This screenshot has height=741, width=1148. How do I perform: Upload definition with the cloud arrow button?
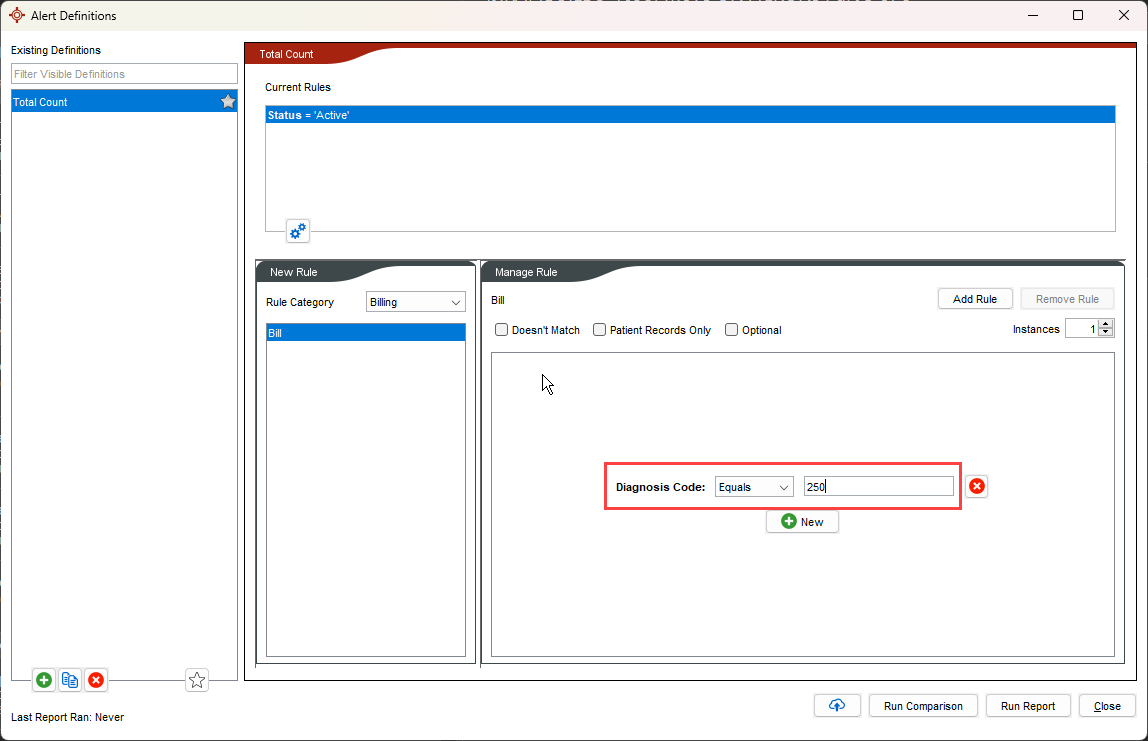pyautogui.click(x=837, y=705)
